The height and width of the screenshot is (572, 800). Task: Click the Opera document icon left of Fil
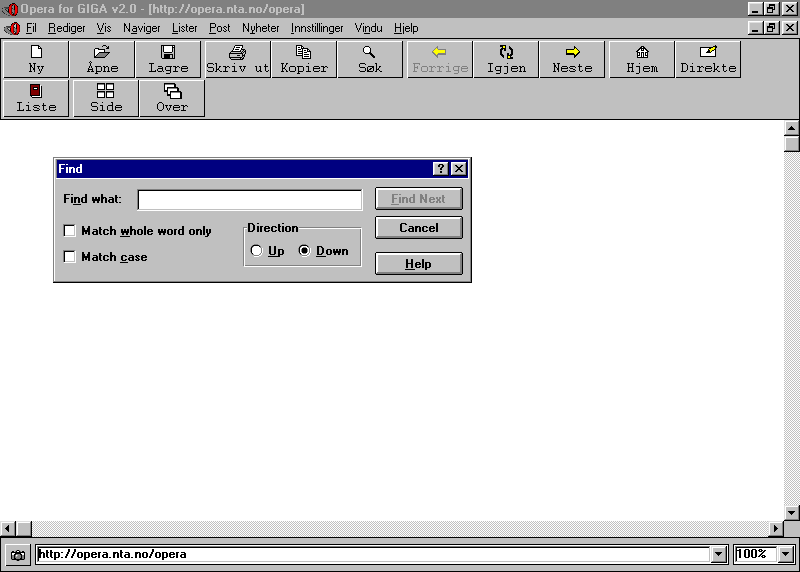tap(12, 28)
